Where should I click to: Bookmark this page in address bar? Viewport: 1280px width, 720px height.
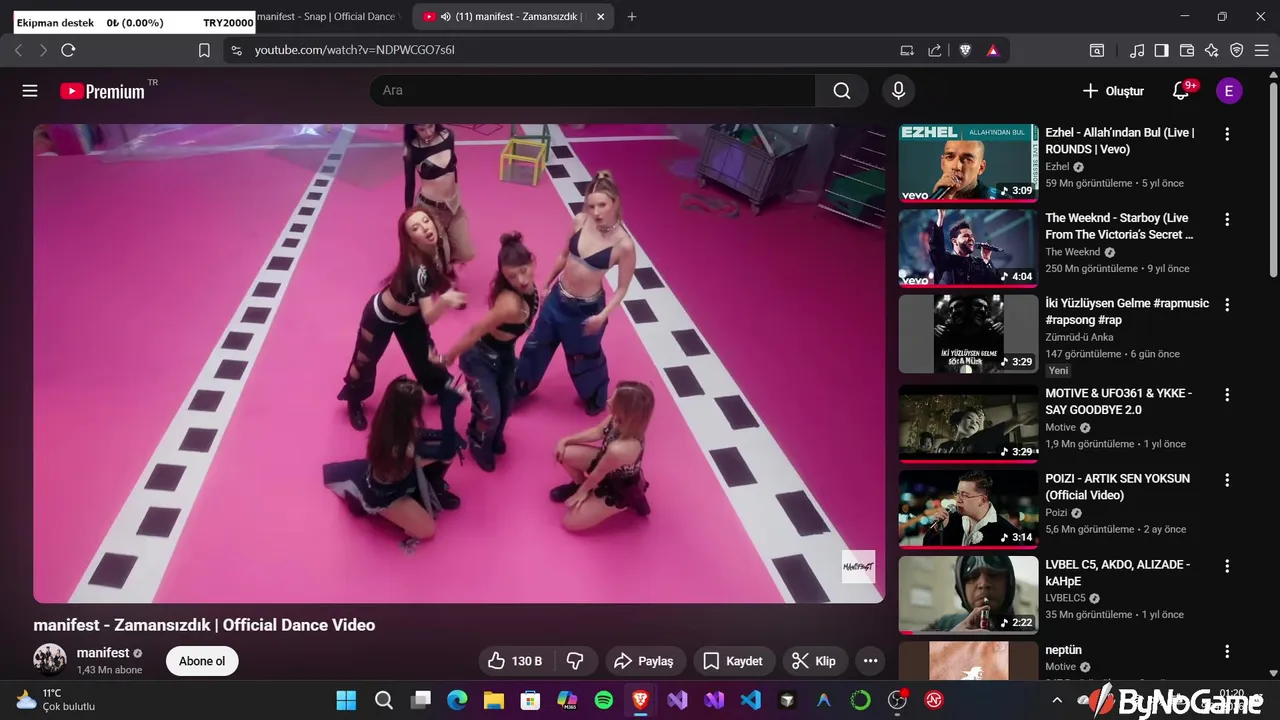(x=204, y=50)
